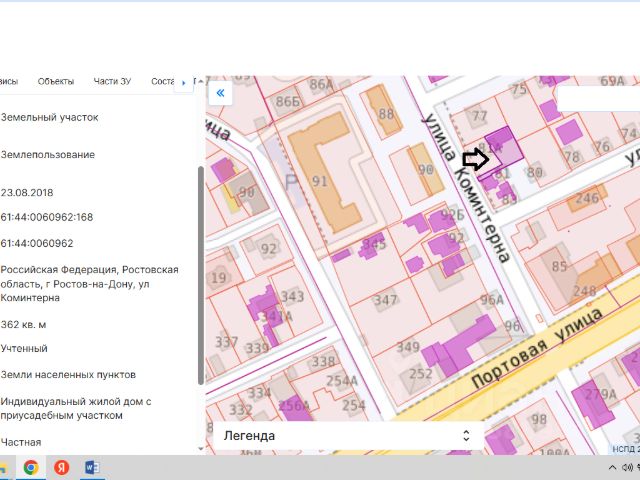The height and width of the screenshot is (480, 640).
Task: Click the Портовая улица label on map
Action: (x=536, y=348)
